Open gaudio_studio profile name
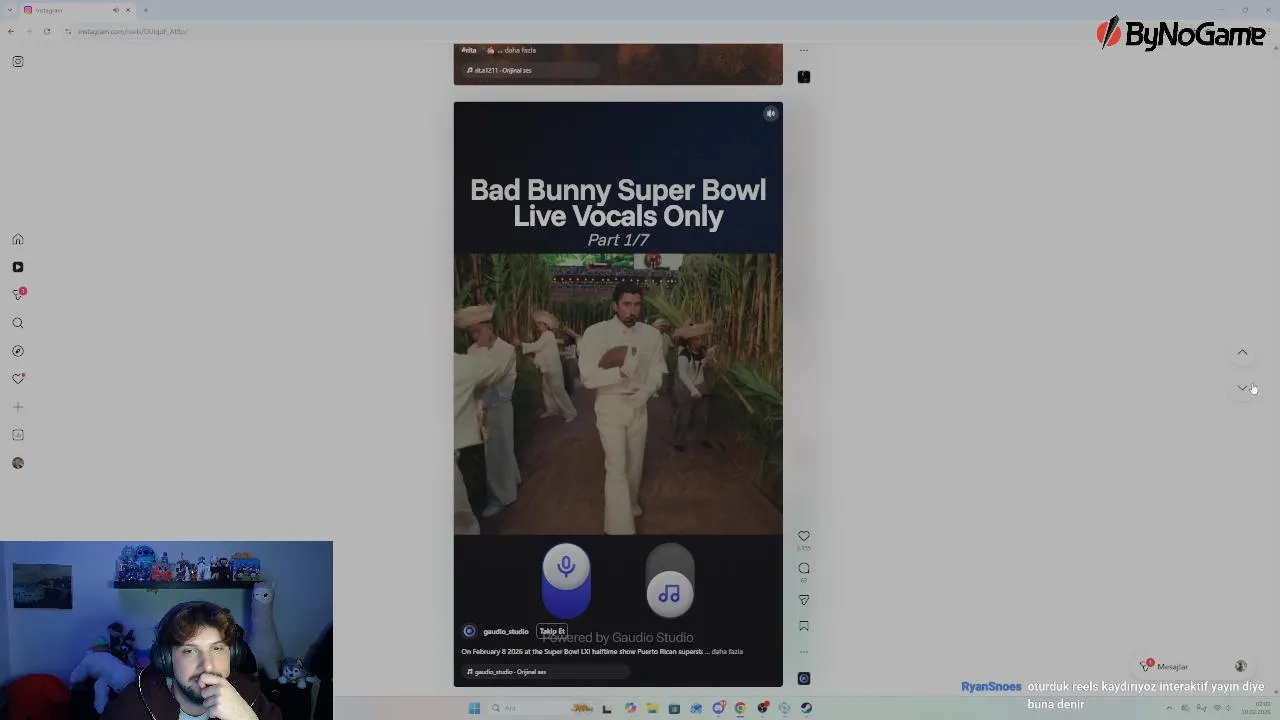Screen dimensions: 1280x720 (x=506, y=631)
